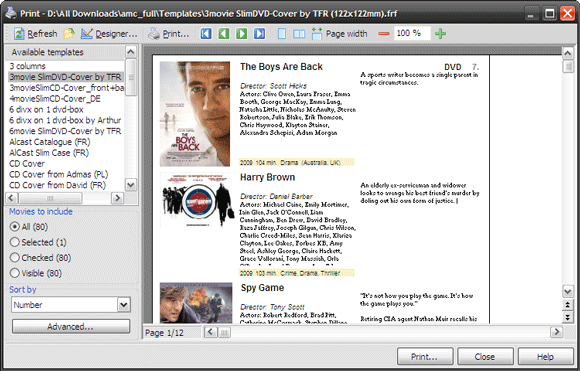Screen dimensions: 580x371
Task: Zoom in with green plus icon
Action: click(x=440, y=34)
